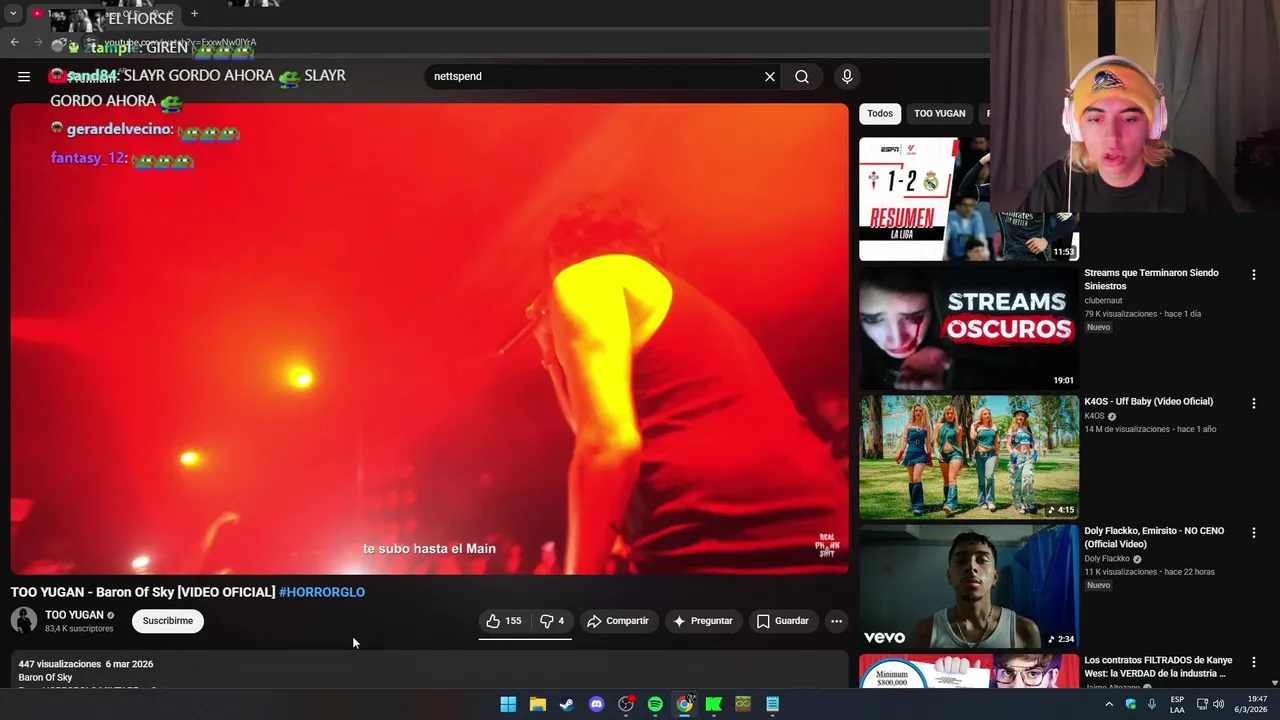This screenshot has width=1280, height=720.
Task: Open title Streams que Terminaron Siendo Siniestros
Action: pyautogui.click(x=1151, y=279)
